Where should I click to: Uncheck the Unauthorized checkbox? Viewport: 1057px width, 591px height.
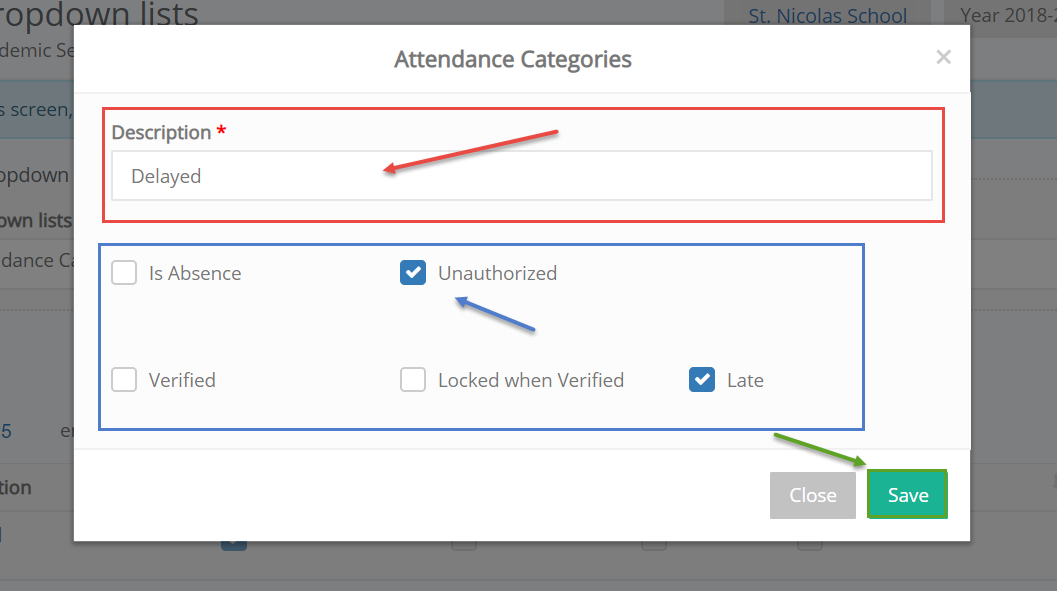(413, 273)
